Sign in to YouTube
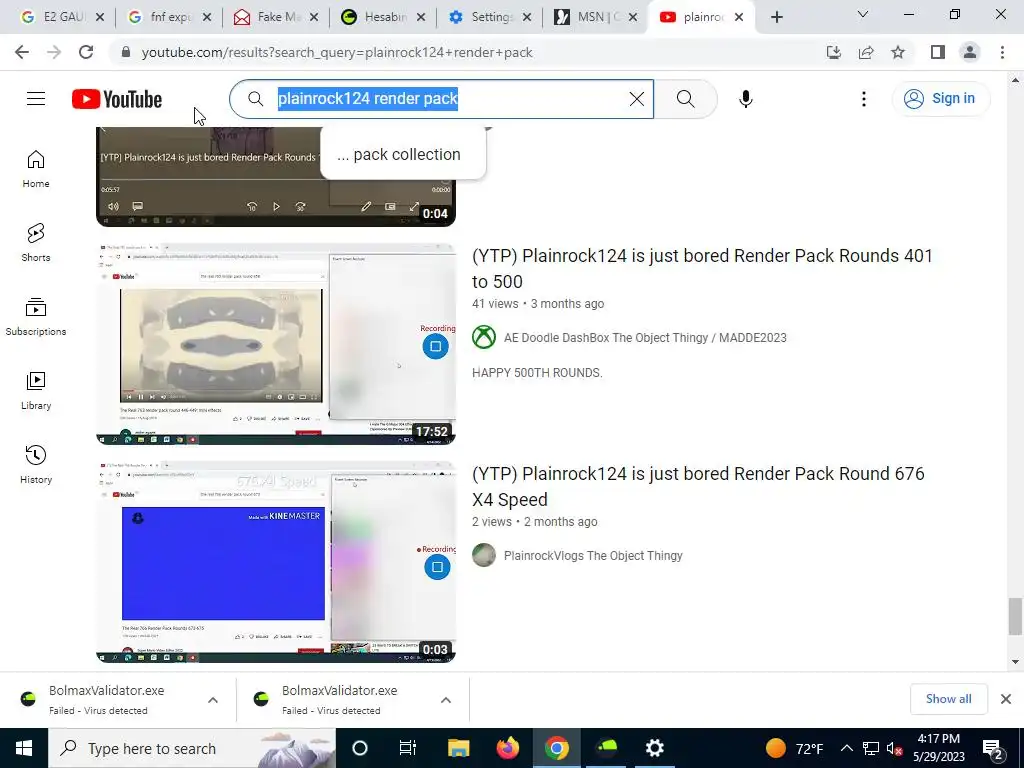The image size is (1024, 768). 940,99
